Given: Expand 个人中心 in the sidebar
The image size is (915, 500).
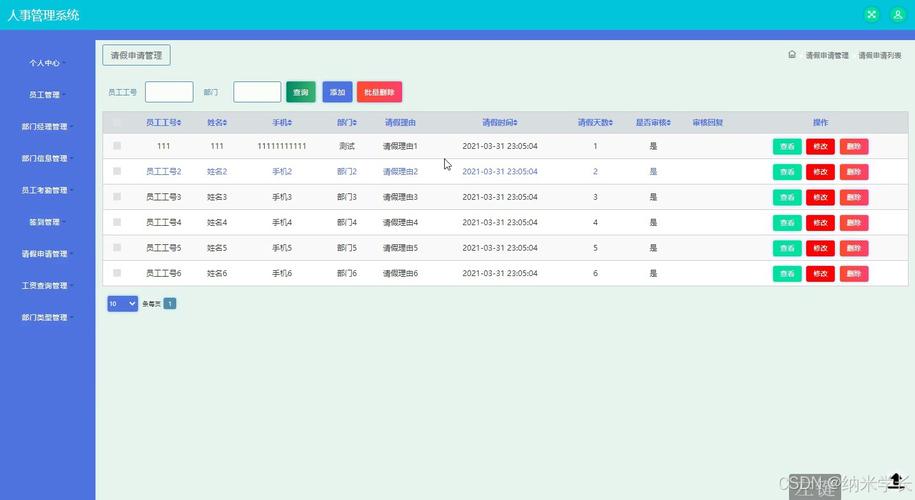Looking at the screenshot, I should [47, 63].
